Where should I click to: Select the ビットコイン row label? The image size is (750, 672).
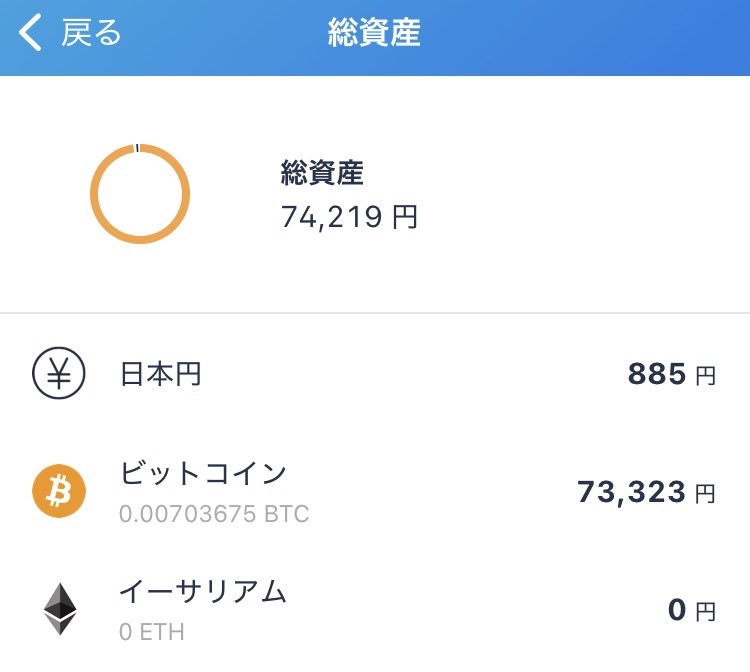(203, 473)
